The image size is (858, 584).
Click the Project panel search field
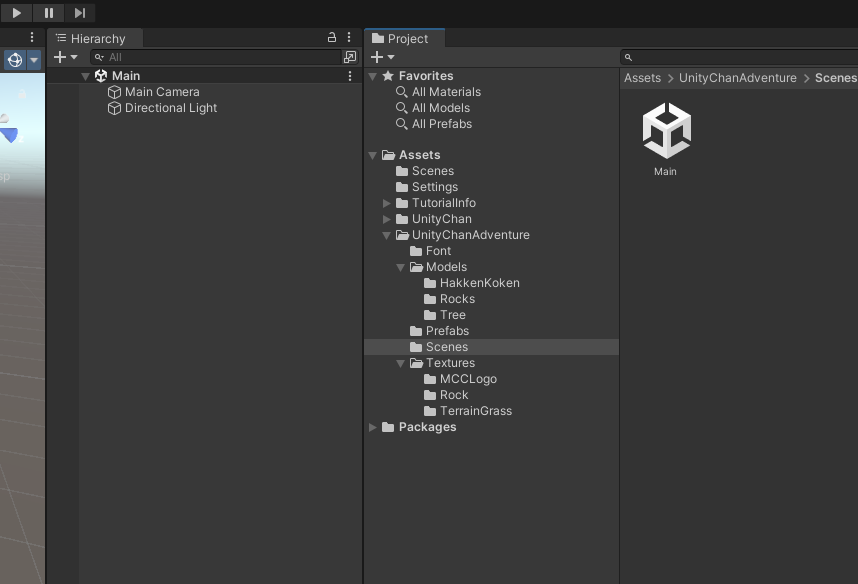click(740, 57)
